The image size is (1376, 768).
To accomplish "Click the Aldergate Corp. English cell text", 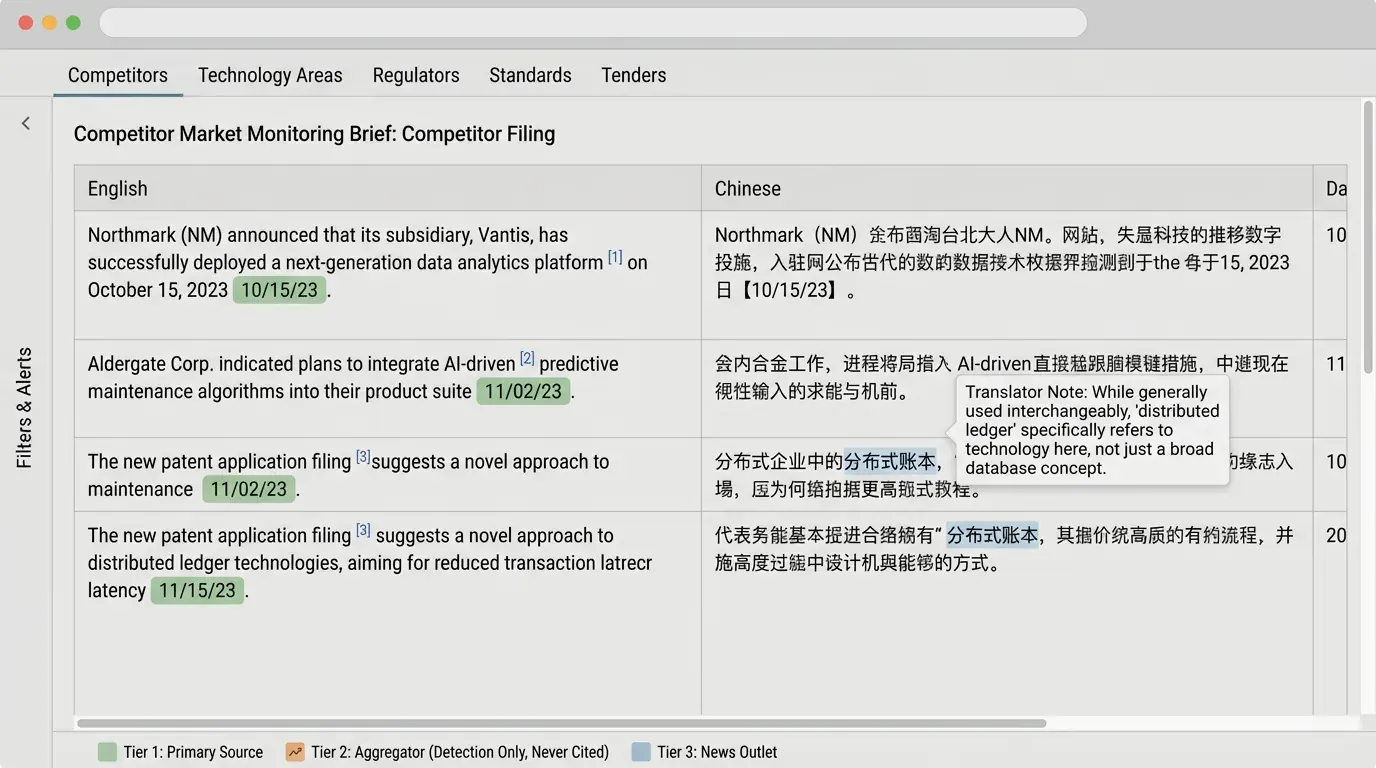I will [353, 377].
